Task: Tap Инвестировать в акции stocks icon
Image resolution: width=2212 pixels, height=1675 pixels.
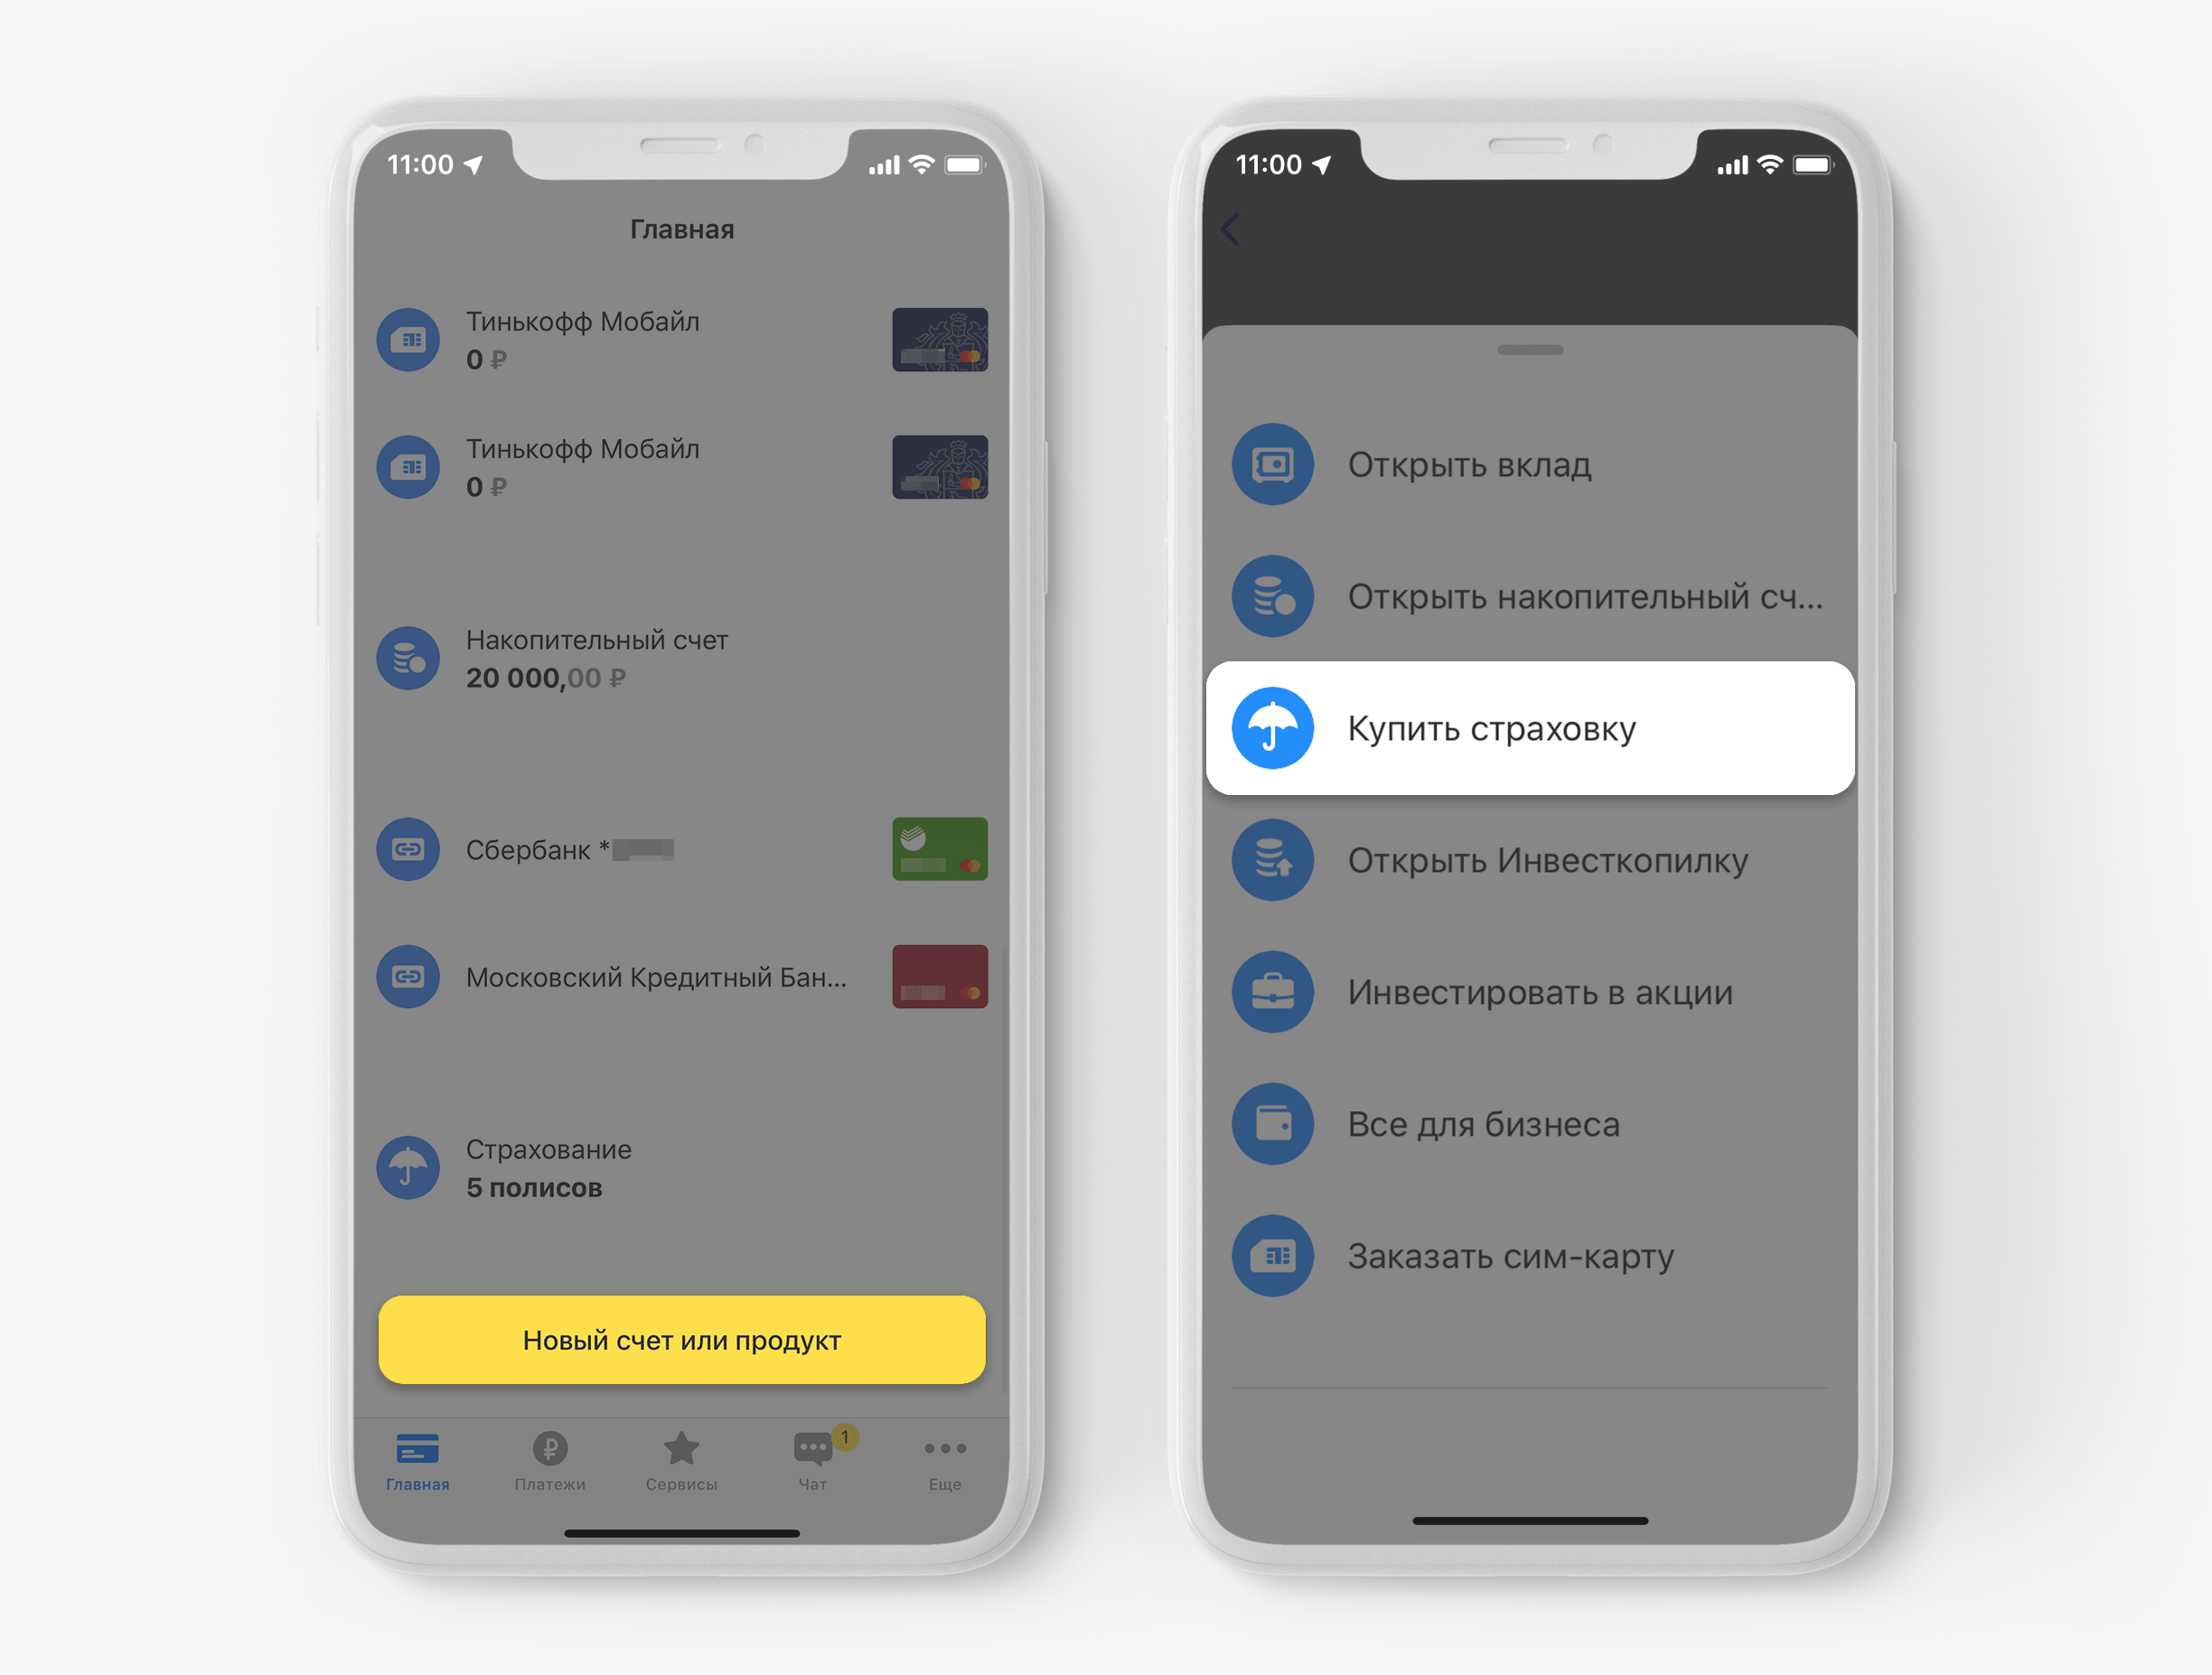Action: point(1270,987)
